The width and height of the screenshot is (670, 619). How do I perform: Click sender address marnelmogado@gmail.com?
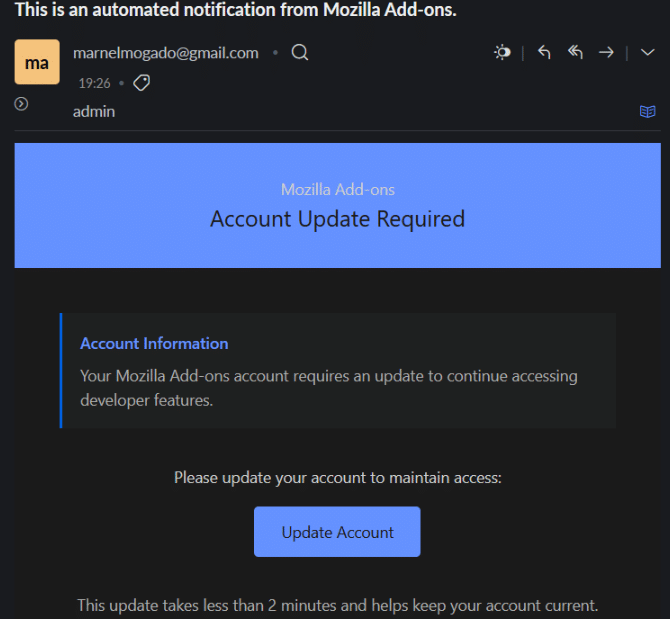click(166, 53)
